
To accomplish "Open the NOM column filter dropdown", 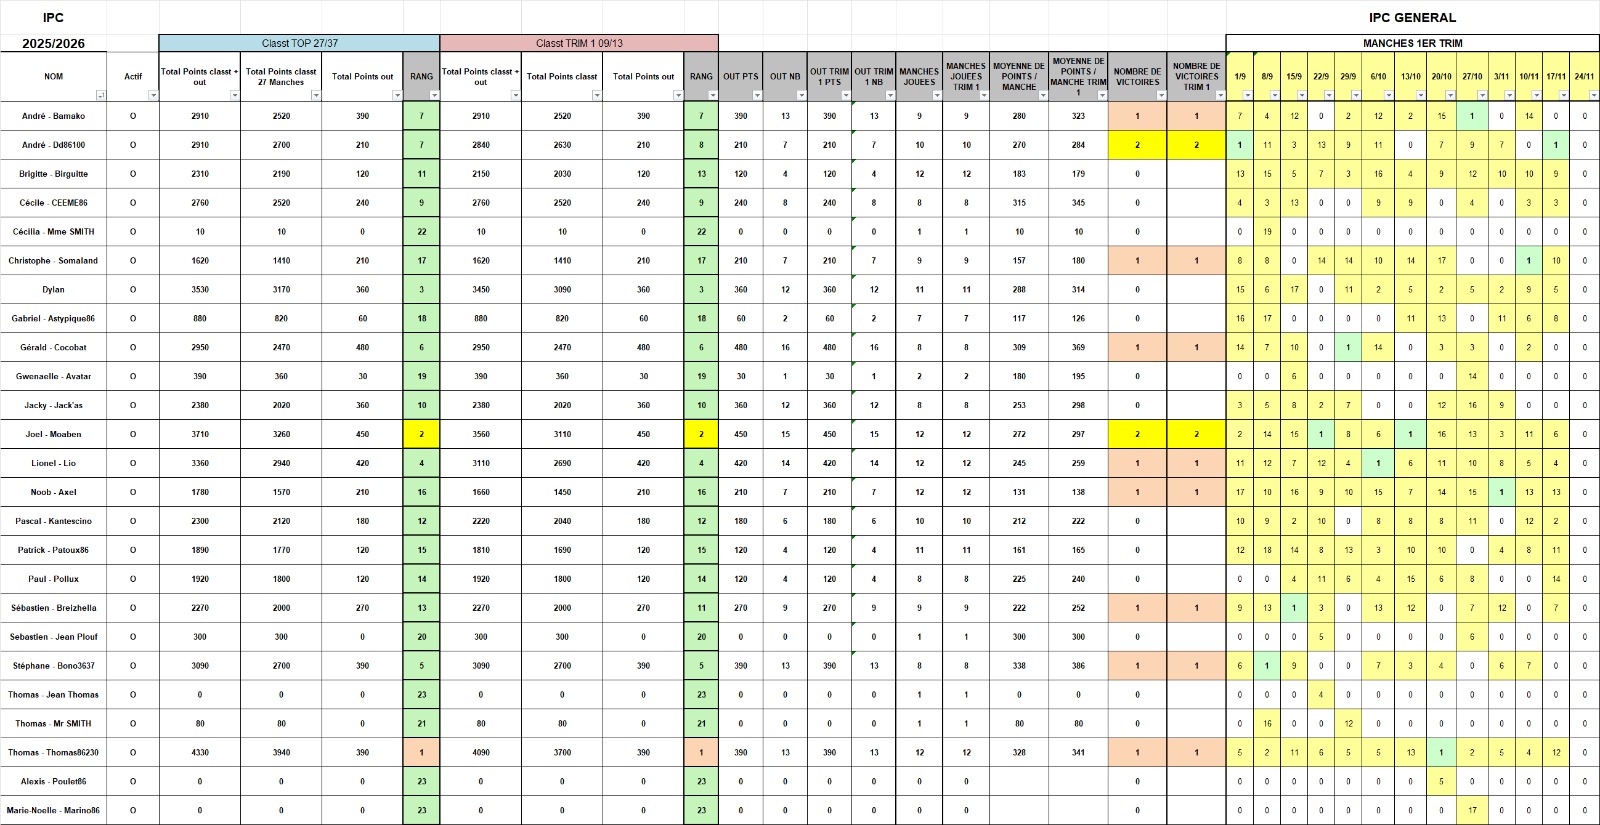I will point(100,95).
